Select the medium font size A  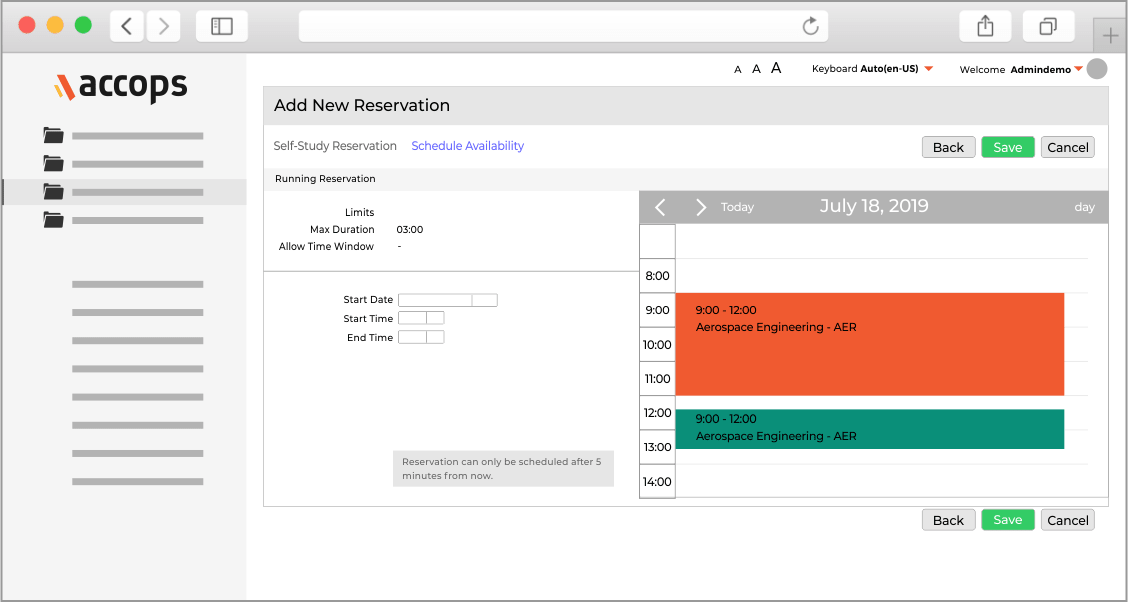756,69
